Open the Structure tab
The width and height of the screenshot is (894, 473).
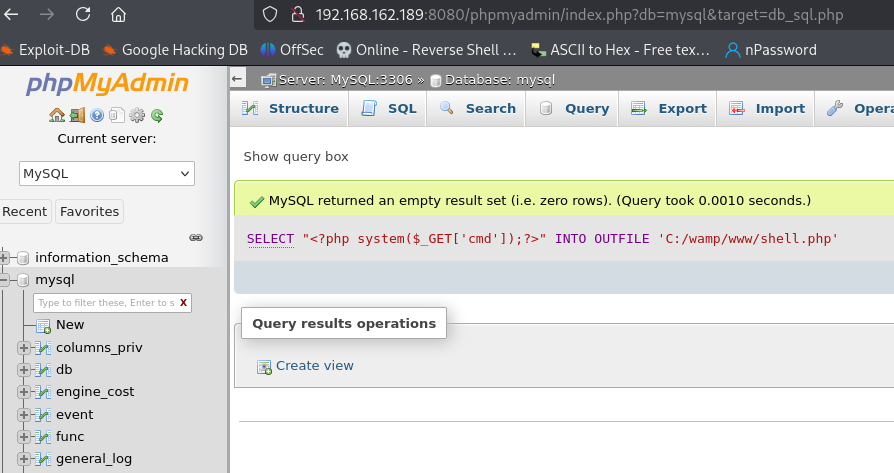tap(290, 108)
